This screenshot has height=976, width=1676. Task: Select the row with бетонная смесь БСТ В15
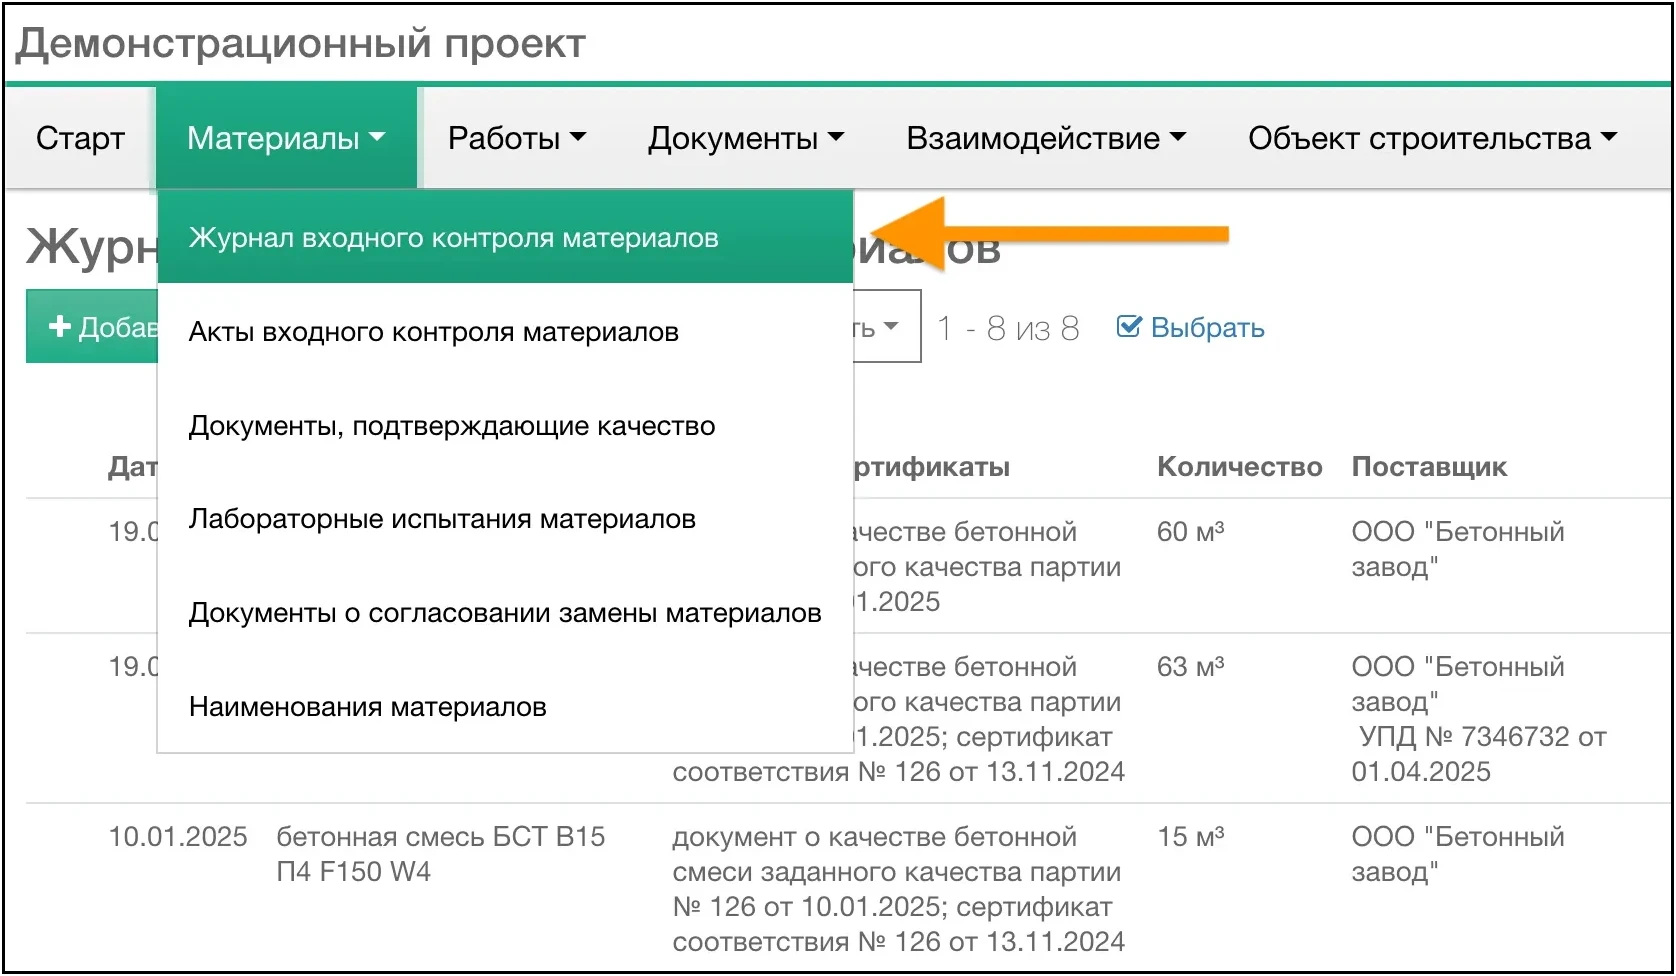[441, 853]
